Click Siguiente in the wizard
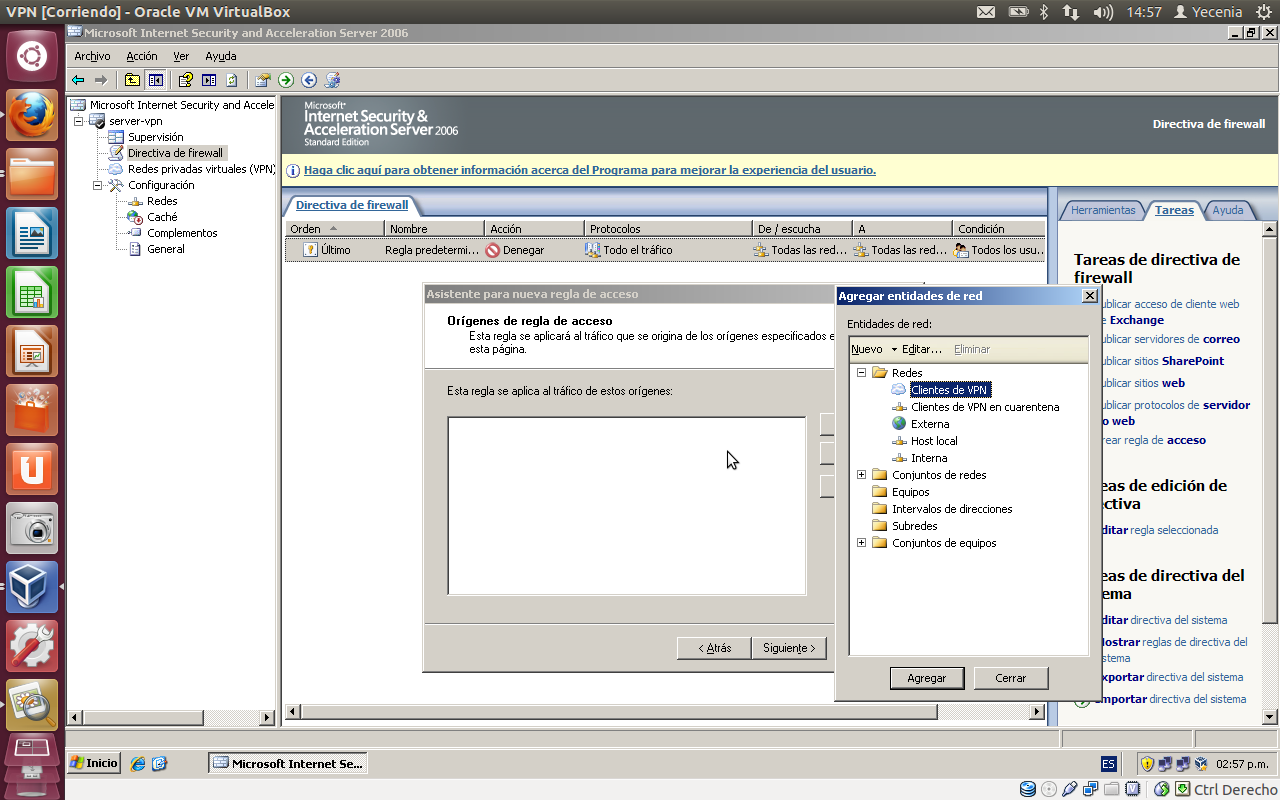 coord(789,648)
